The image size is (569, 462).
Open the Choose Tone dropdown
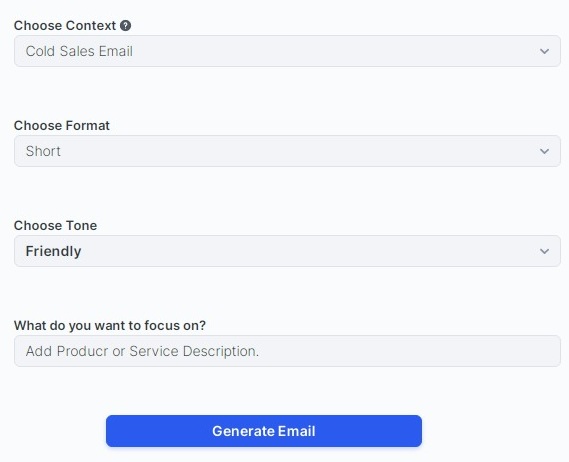287,251
